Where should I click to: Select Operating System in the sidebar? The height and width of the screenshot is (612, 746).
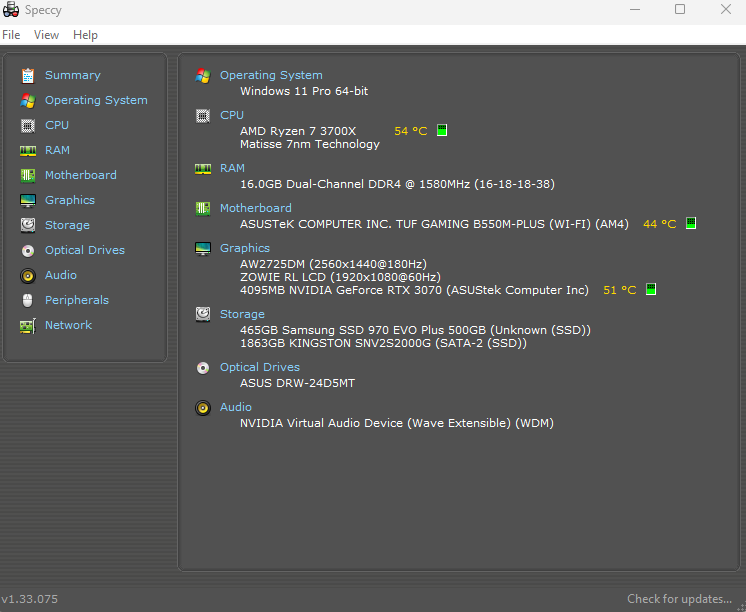[96, 100]
